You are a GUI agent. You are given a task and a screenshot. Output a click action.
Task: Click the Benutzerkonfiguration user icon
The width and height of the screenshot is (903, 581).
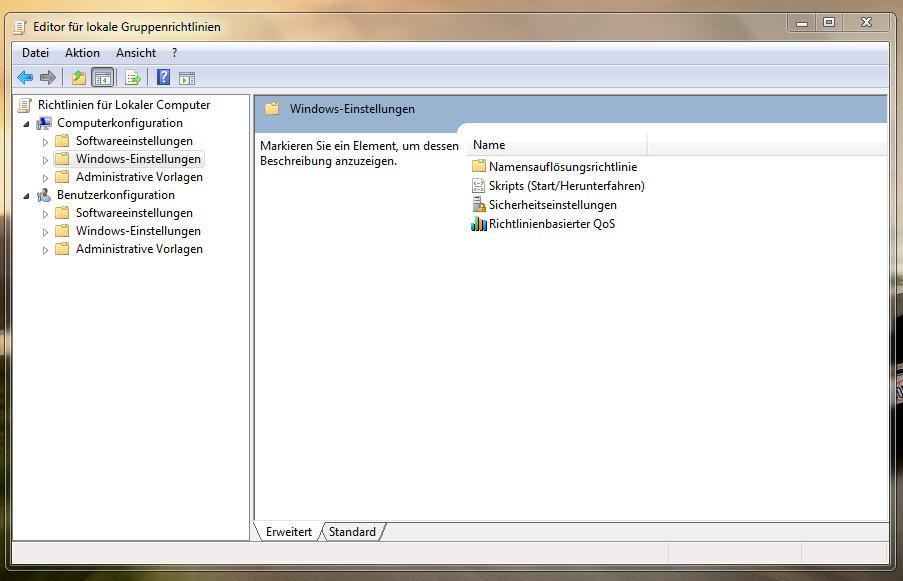[x=44, y=195]
